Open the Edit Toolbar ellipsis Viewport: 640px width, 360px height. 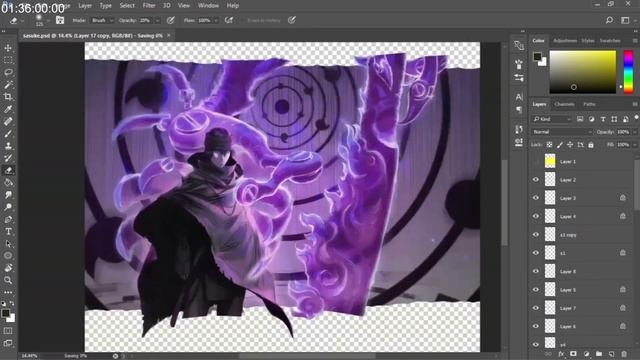click(8, 292)
